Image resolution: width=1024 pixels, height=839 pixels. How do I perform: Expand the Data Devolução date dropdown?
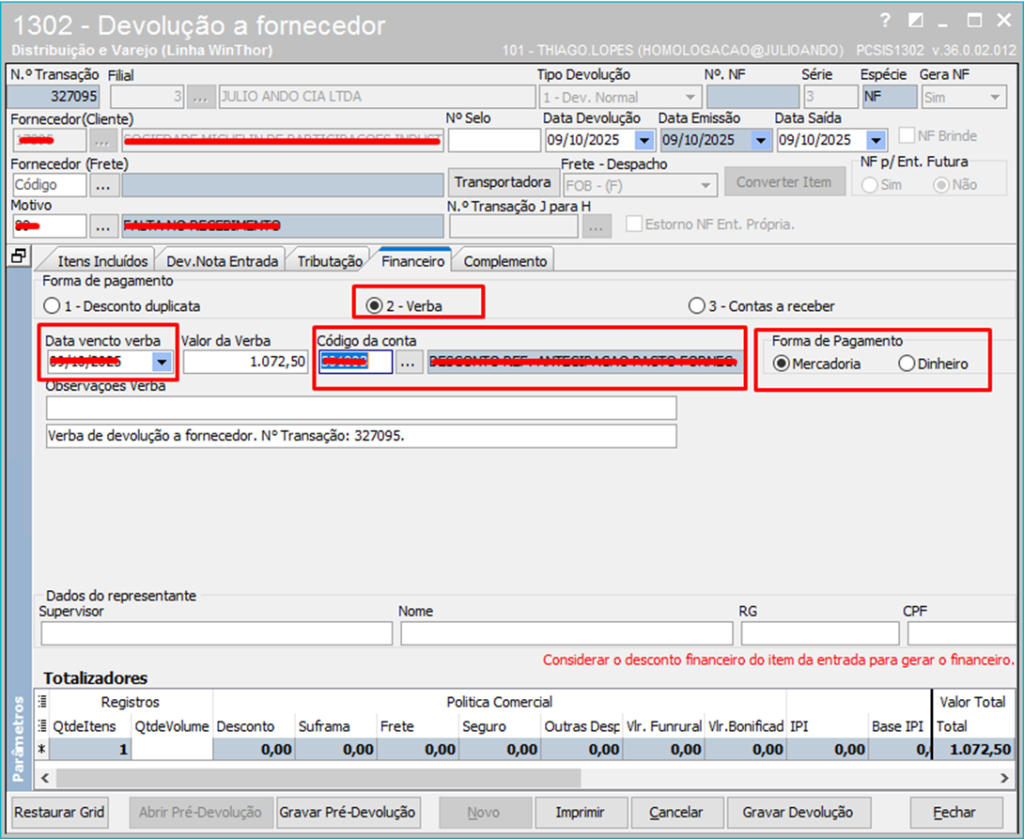coord(643,140)
